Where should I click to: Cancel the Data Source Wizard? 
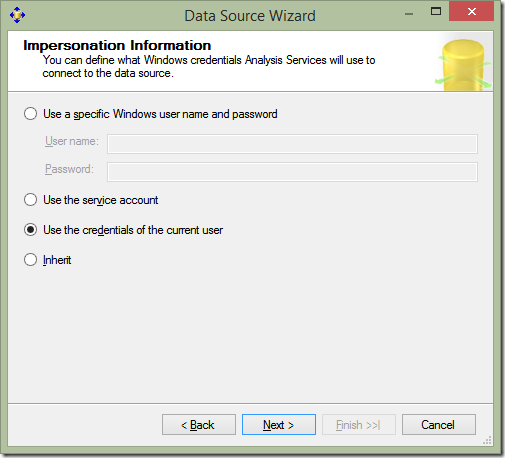439,425
